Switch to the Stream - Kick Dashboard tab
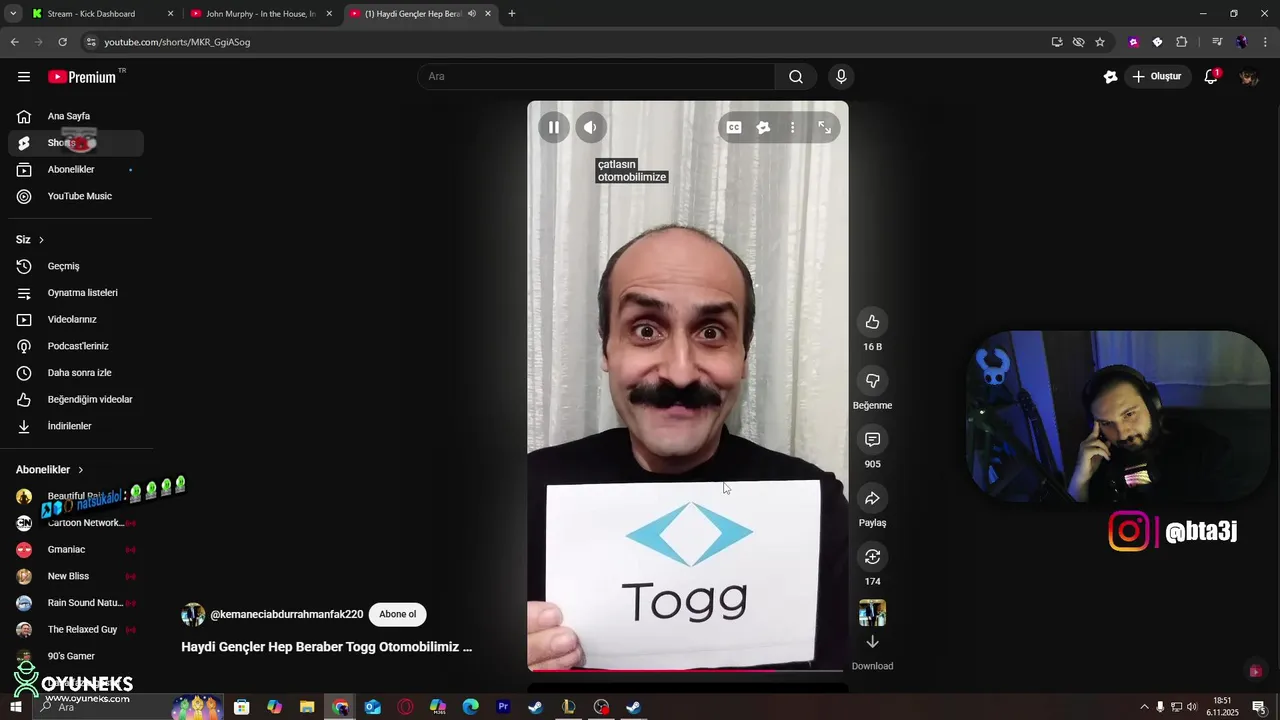Viewport: 1280px width, 720px height. (100, 14)
